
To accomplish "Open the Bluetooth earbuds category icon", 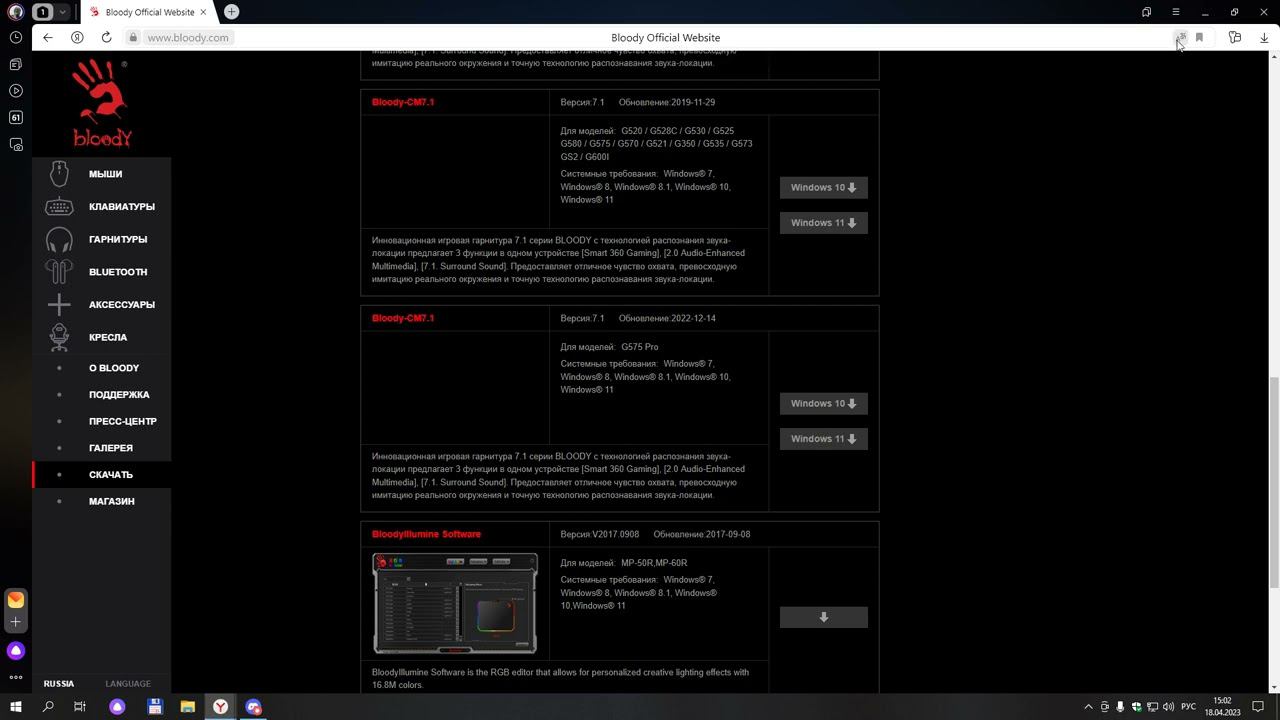I will [x=59, y=272].
